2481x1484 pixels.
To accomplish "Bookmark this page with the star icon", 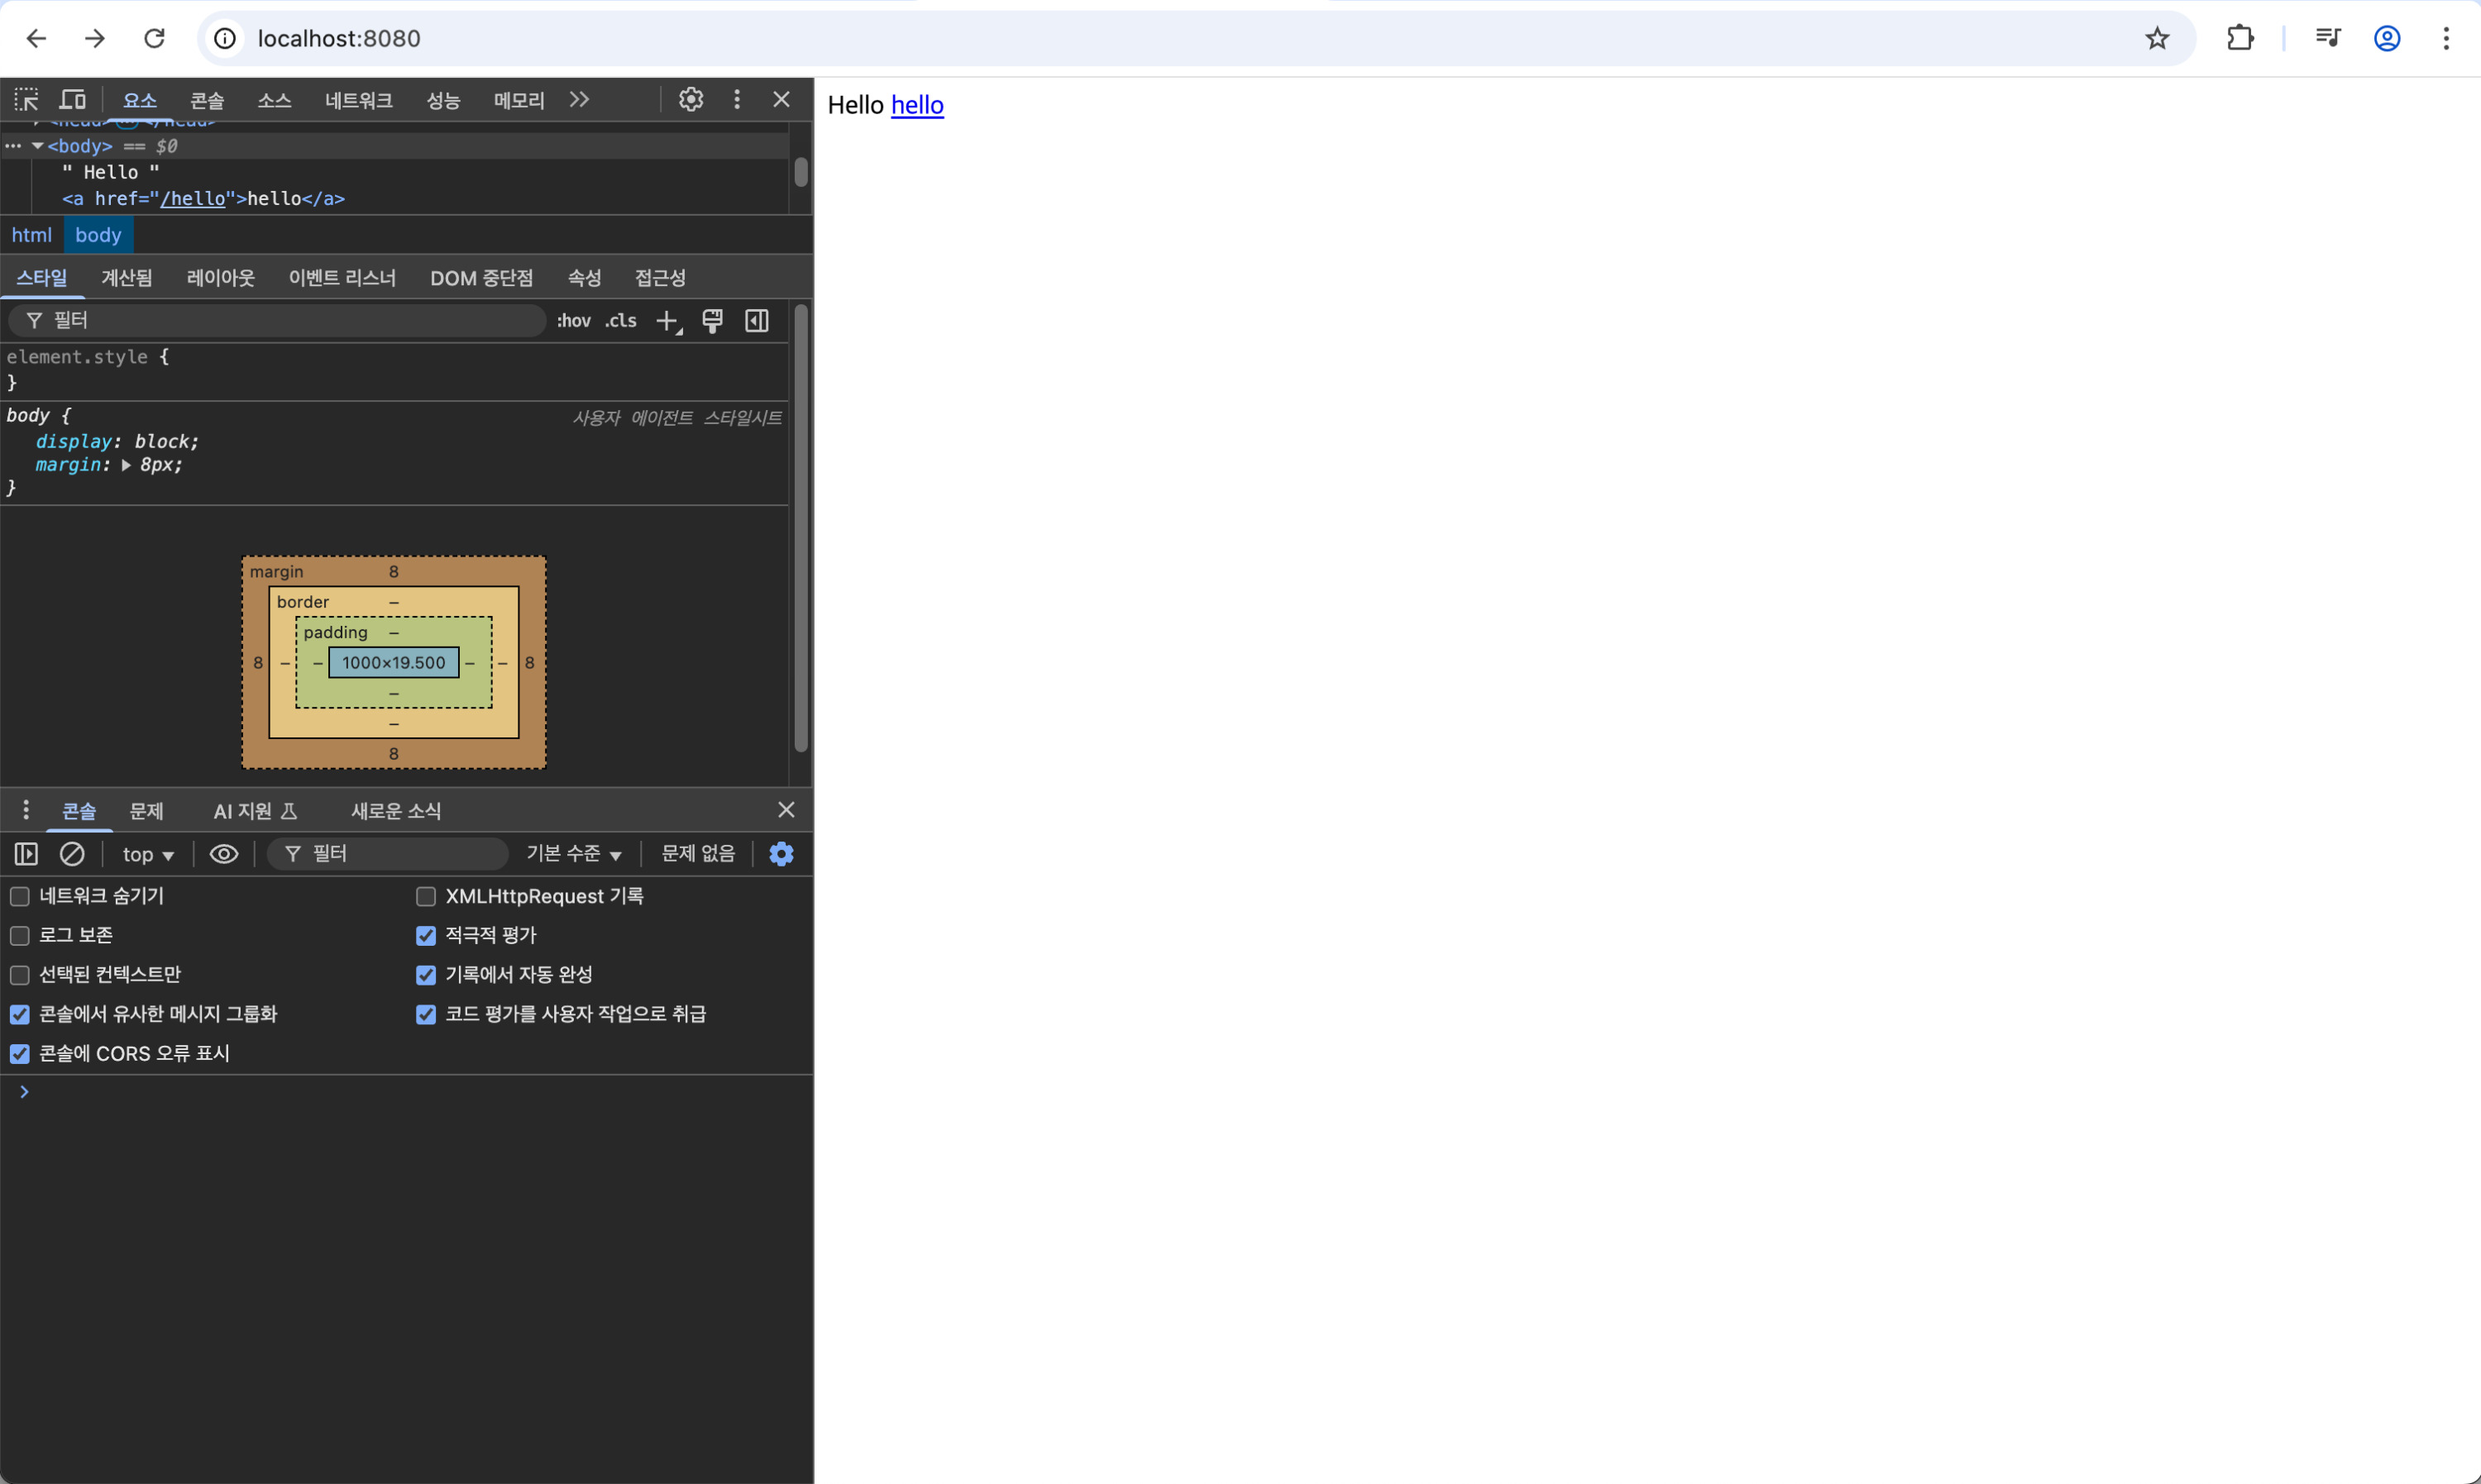I will coord(2157,38).
